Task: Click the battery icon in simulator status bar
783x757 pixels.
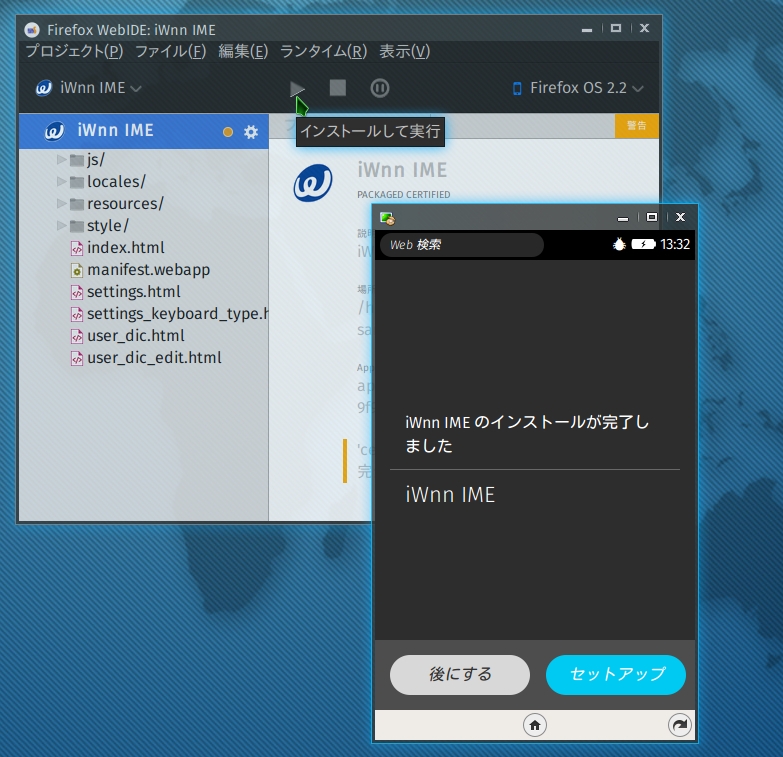Action: [643, 244]
